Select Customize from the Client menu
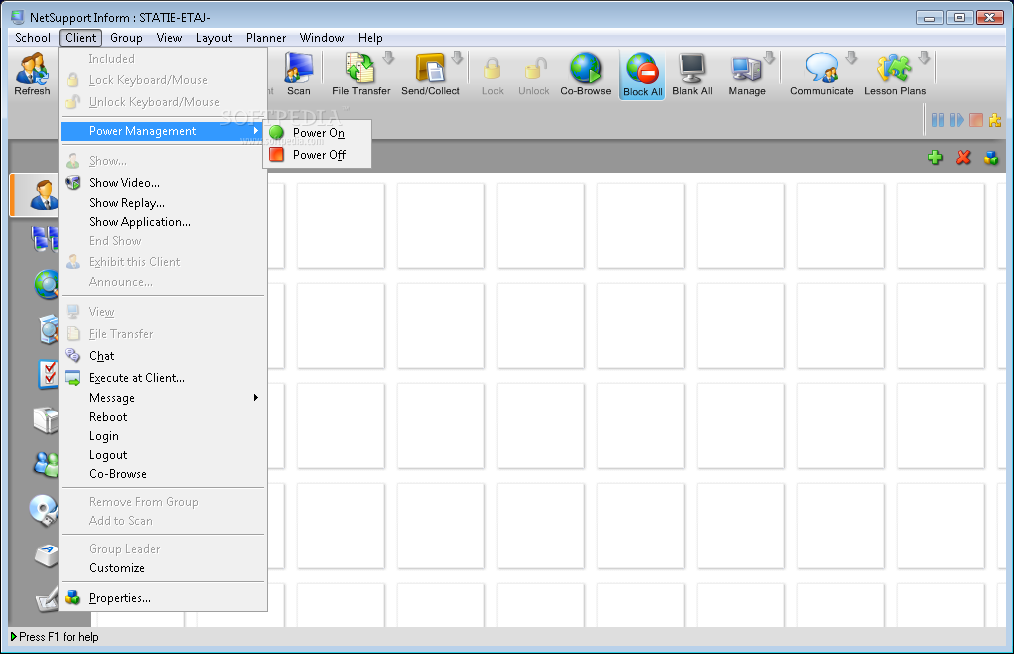 163,568
